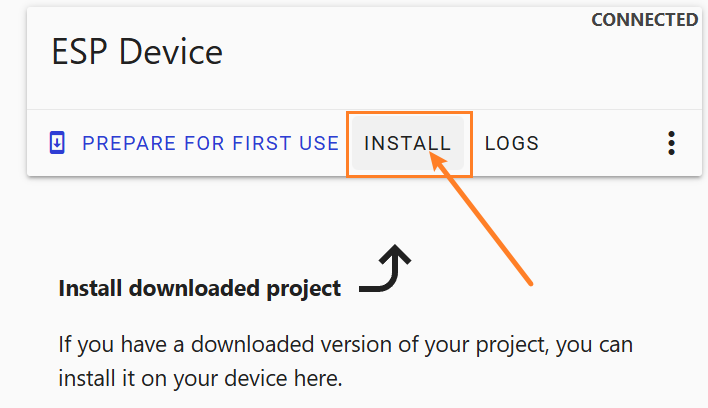The image size is (708, 408).
Task: Click the device download icon beside Prepare
Action: click(58, 143)
